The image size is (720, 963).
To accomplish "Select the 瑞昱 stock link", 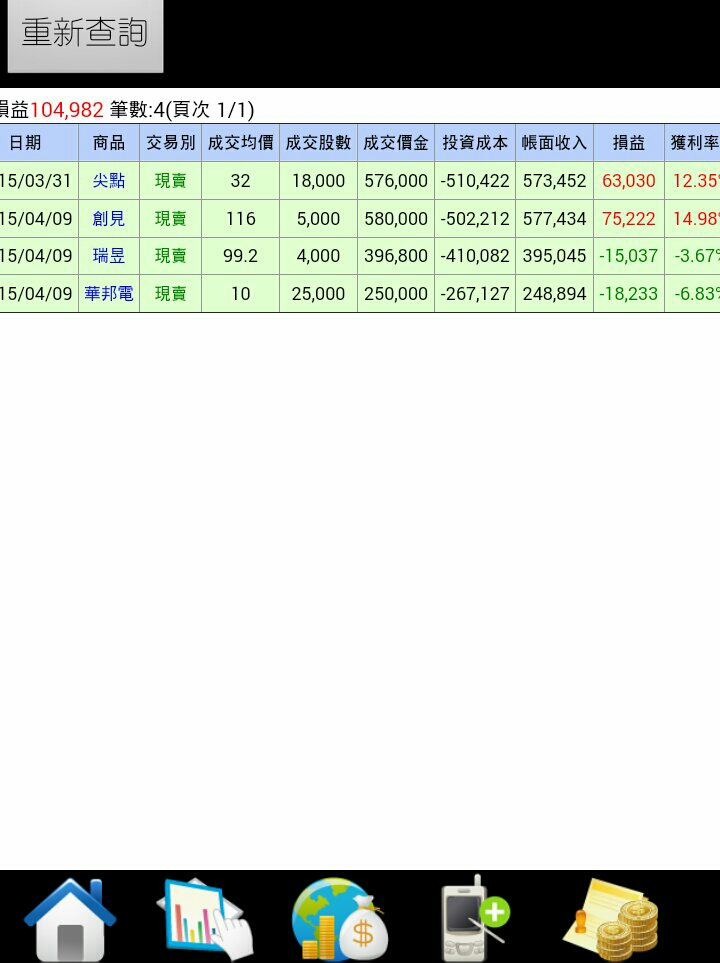I will [x=109, y=255].
